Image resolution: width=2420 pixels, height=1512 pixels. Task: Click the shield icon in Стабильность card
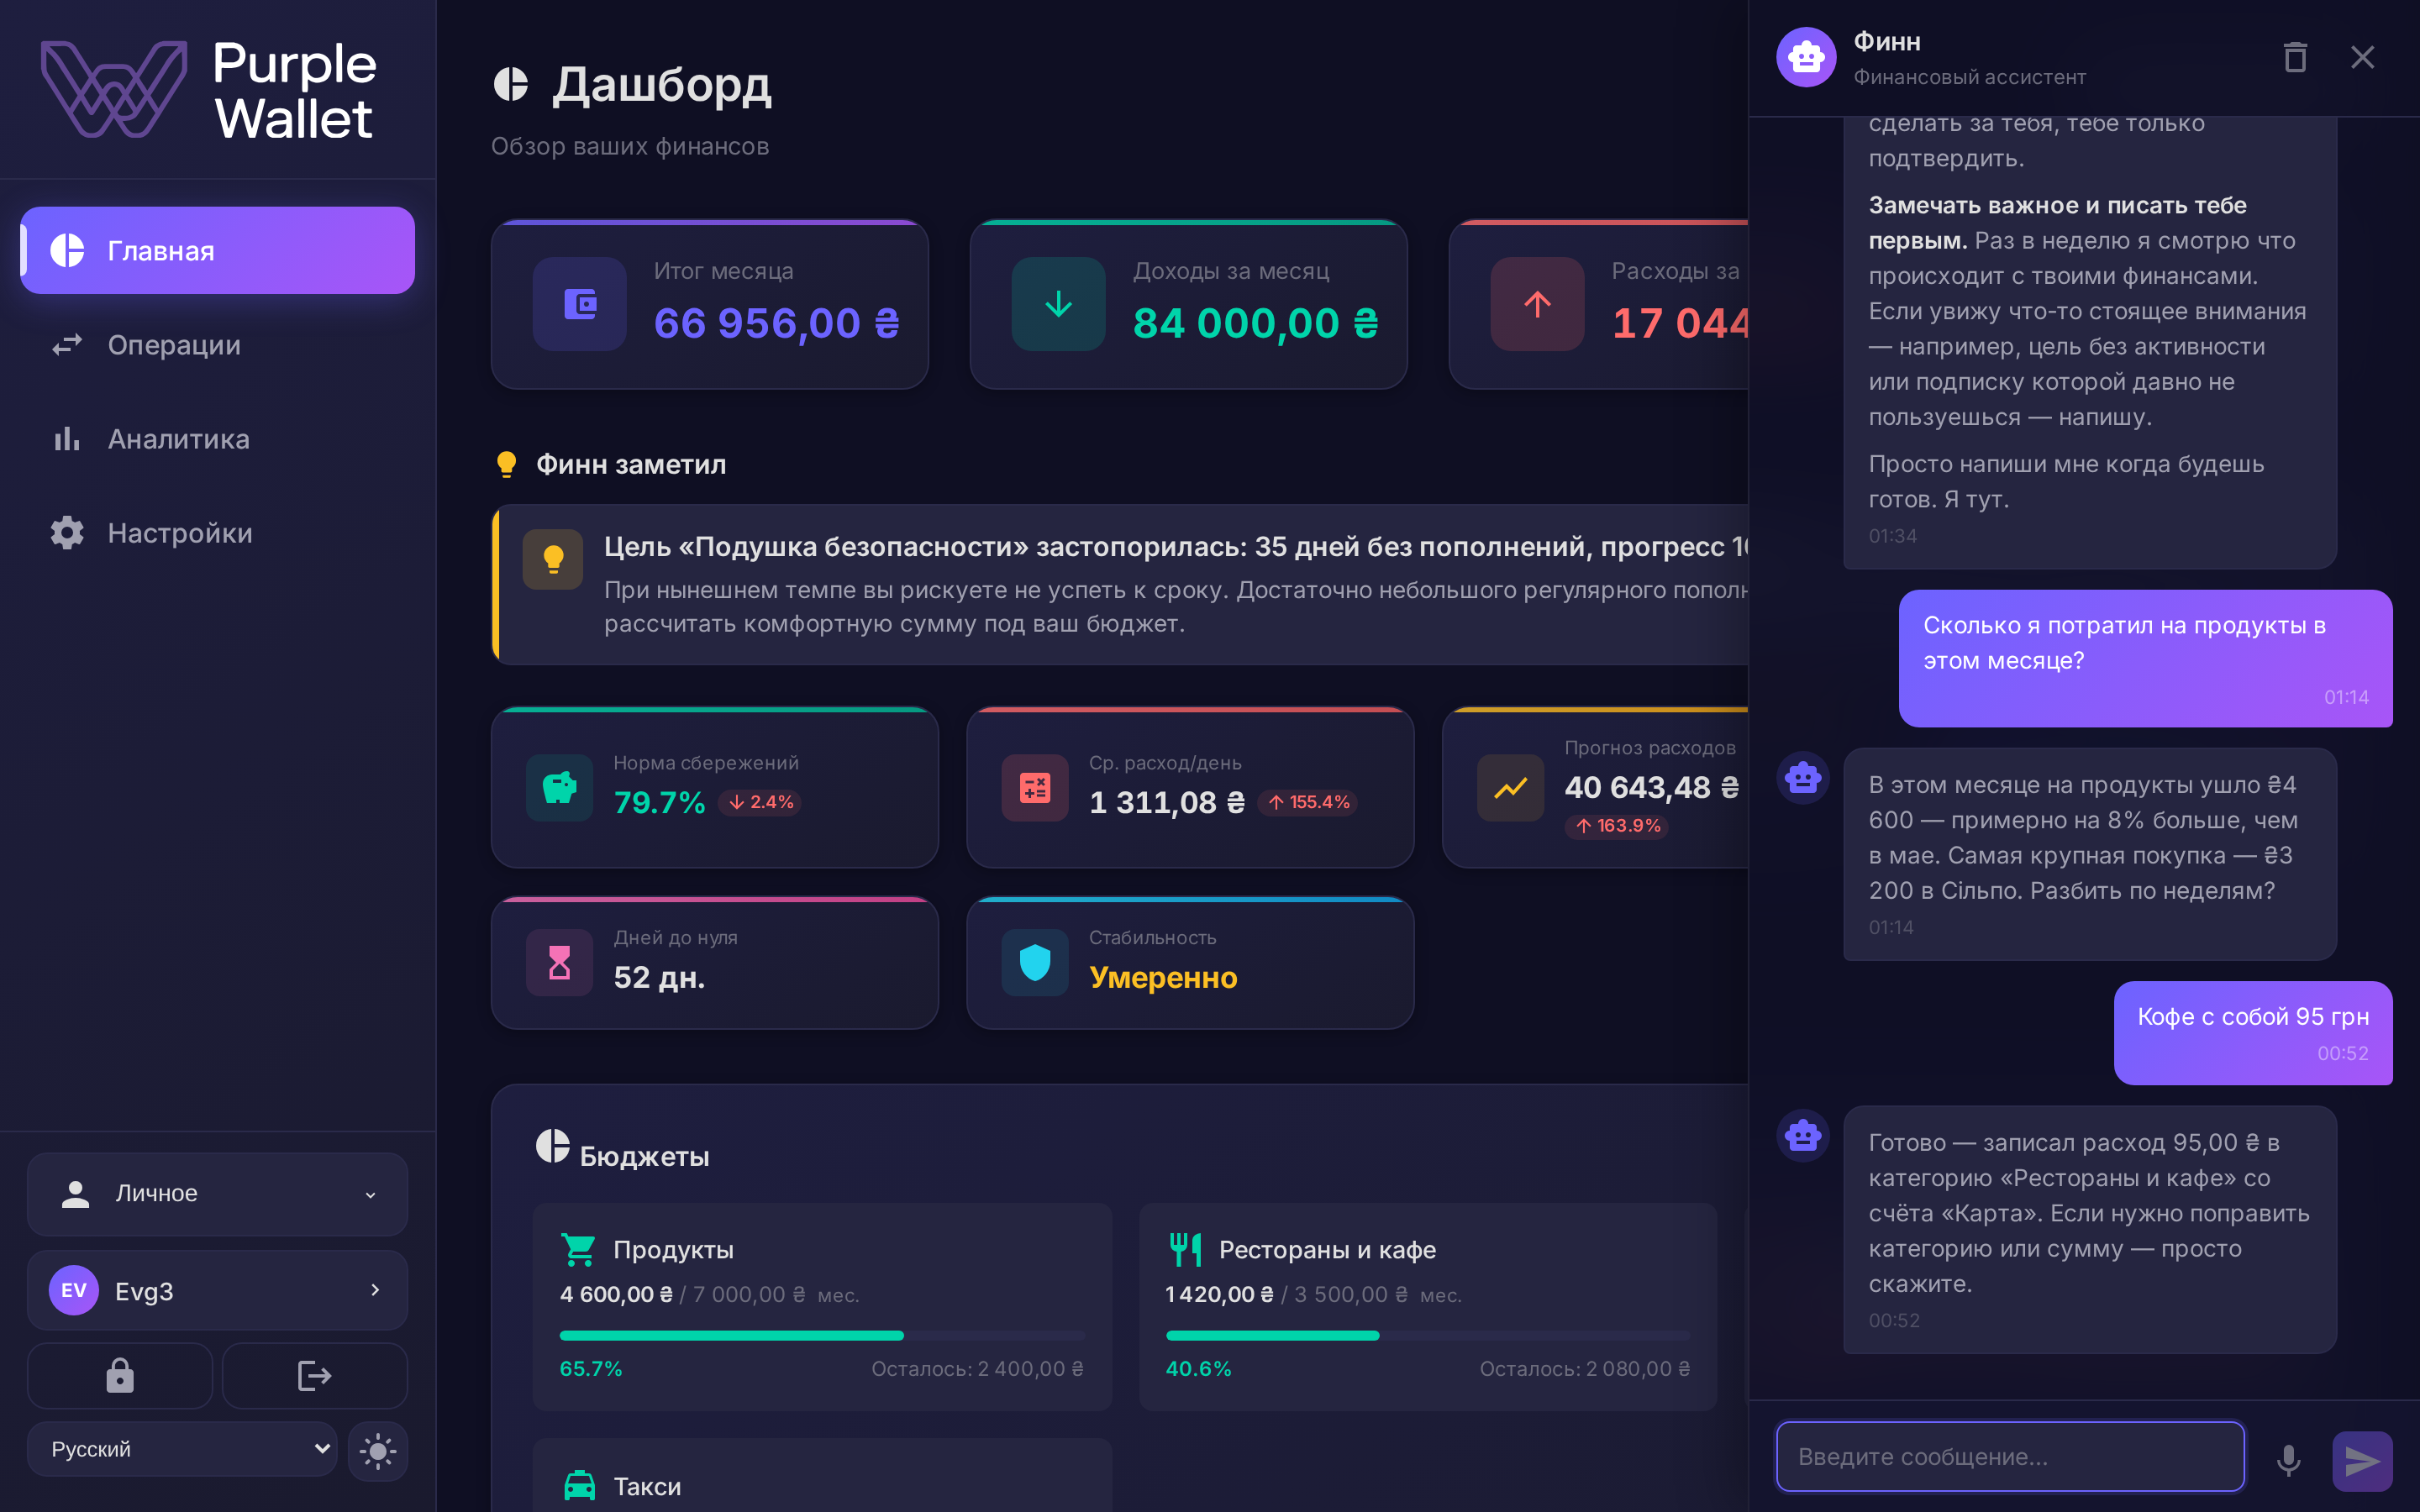(x=1035, y=963)
